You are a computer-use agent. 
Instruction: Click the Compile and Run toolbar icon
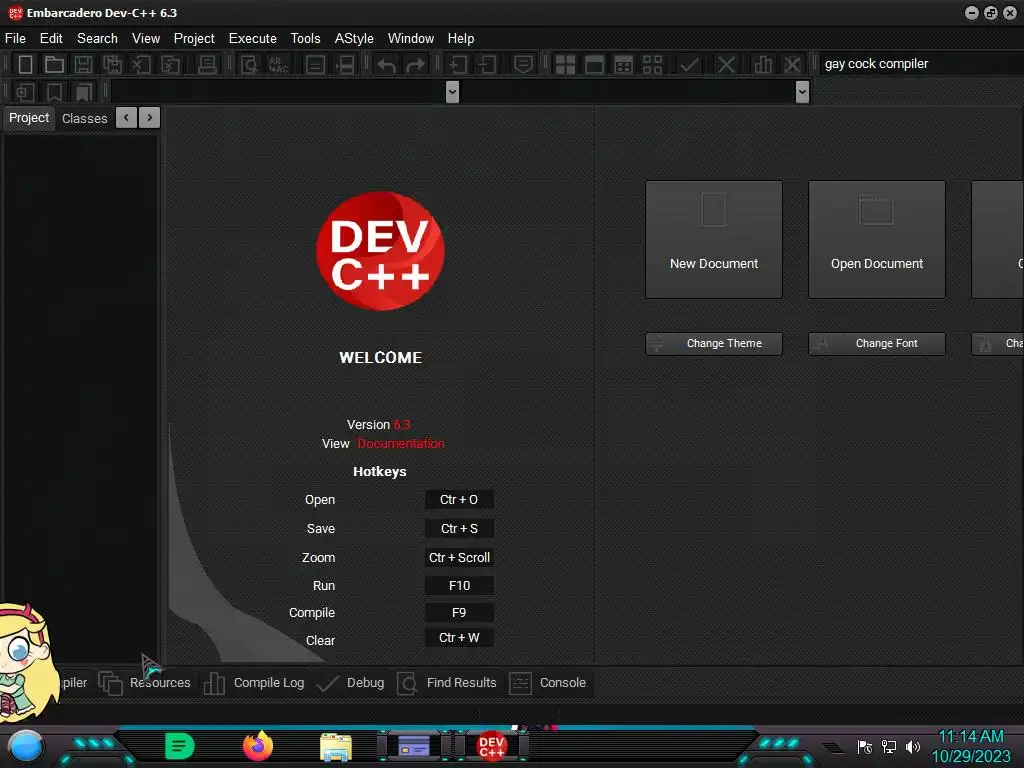(x=624, y=64)
